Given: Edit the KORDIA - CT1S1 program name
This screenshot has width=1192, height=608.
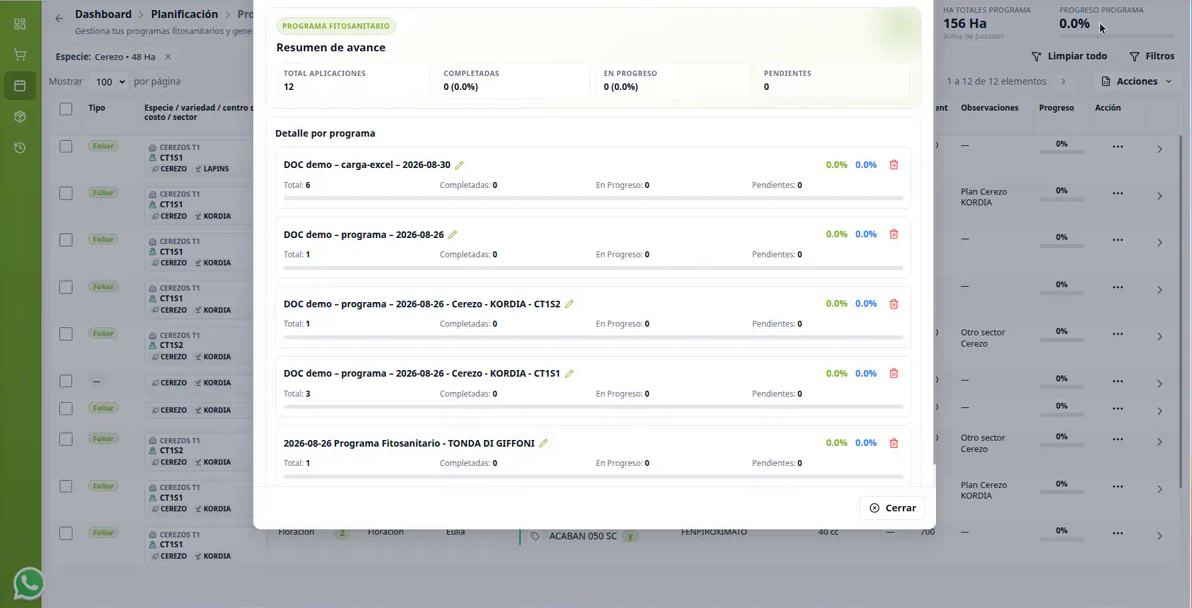Looking at the screenshot, I should pyautogui.click(x=569, y=374).
